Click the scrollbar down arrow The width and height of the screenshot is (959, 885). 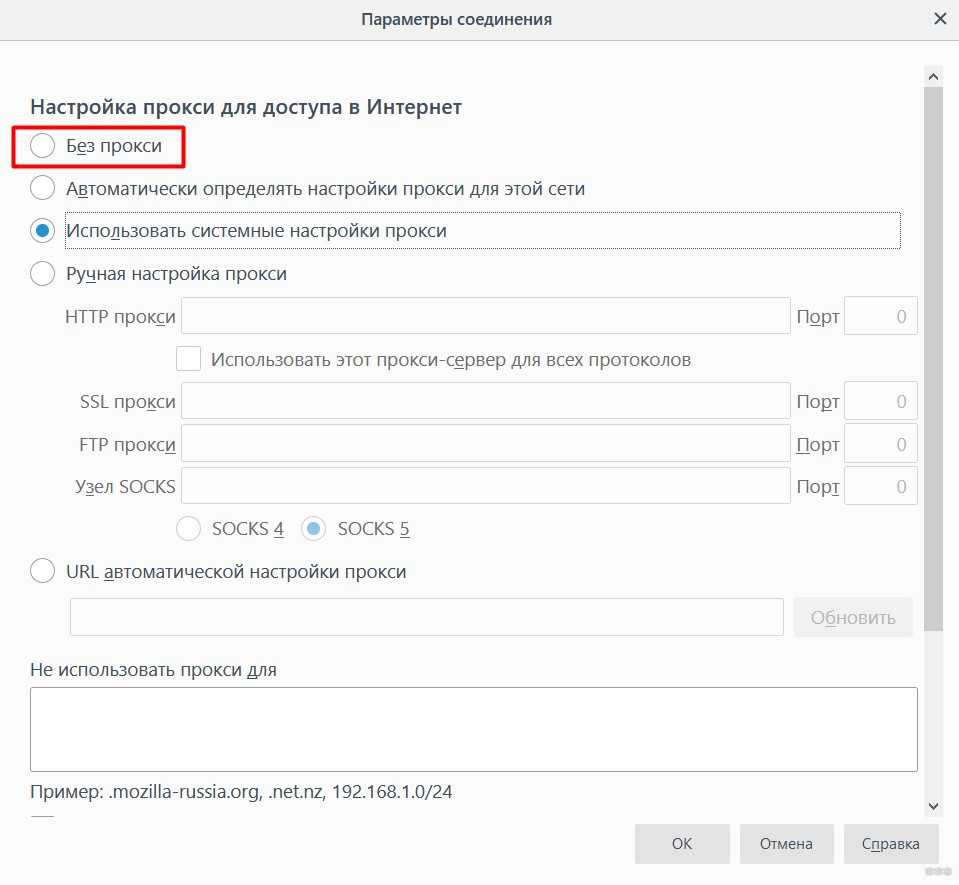933,806
